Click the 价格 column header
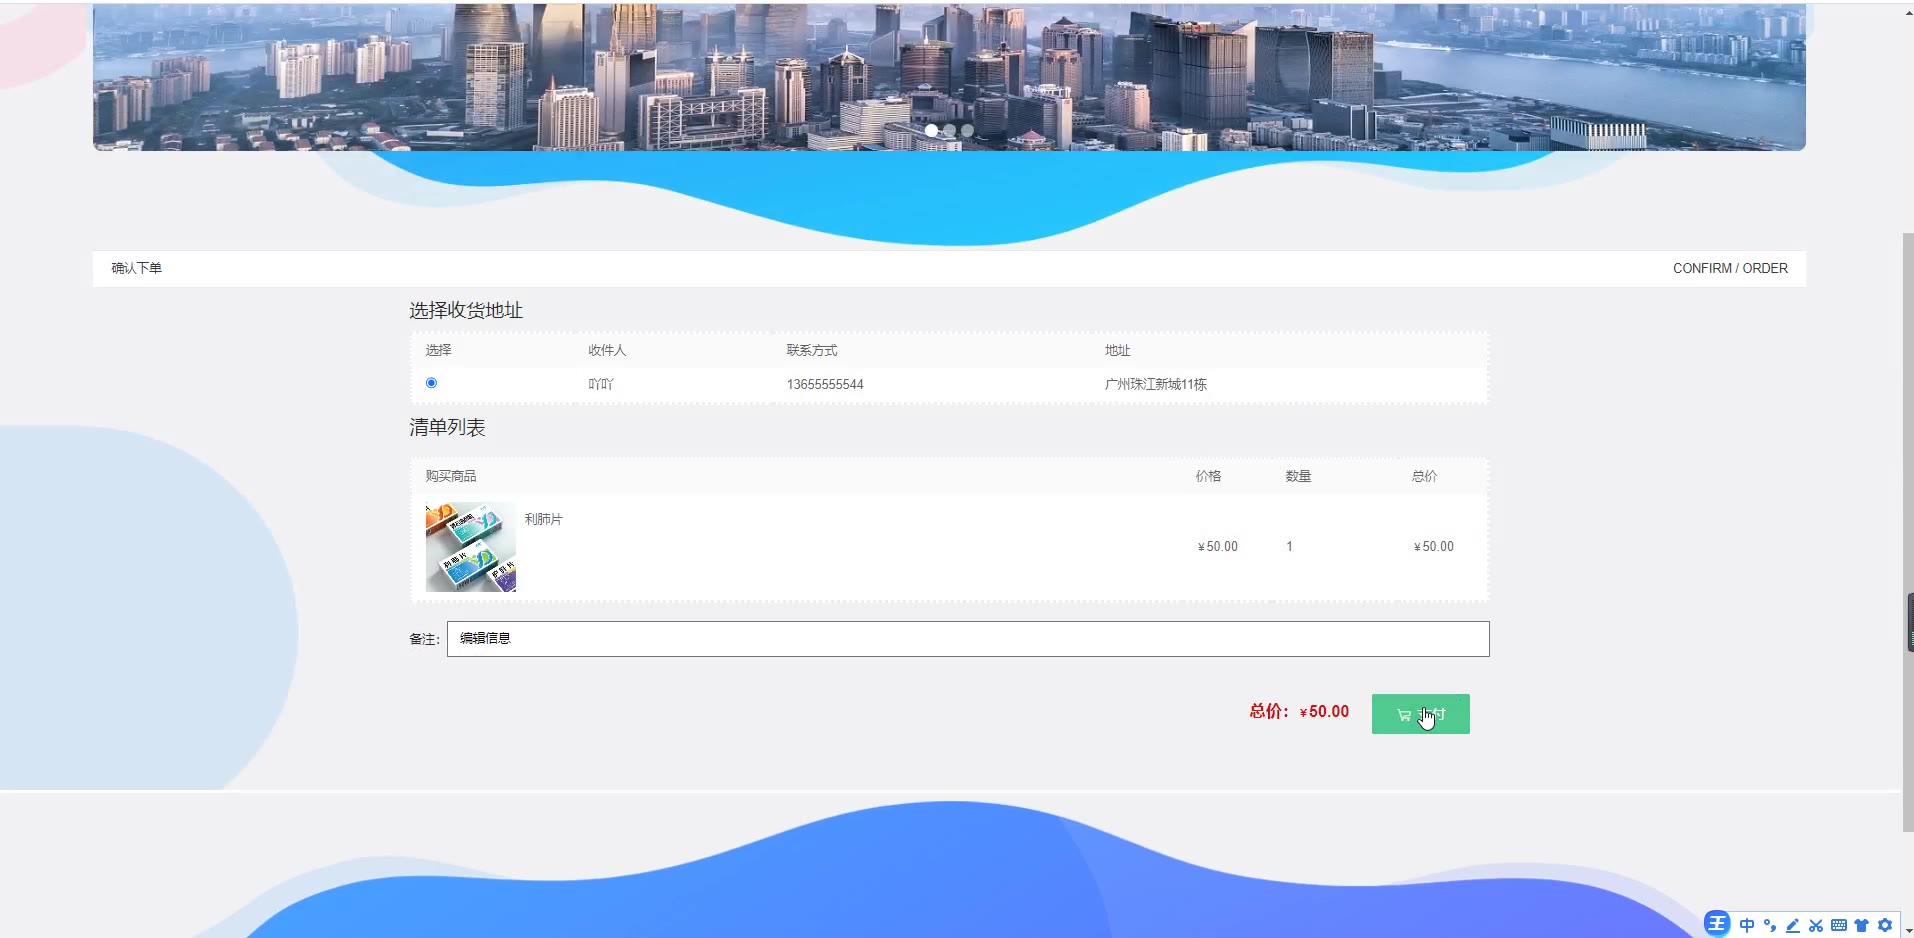1914x938 pixels. pyautogui.click(x=1208, y=476)
